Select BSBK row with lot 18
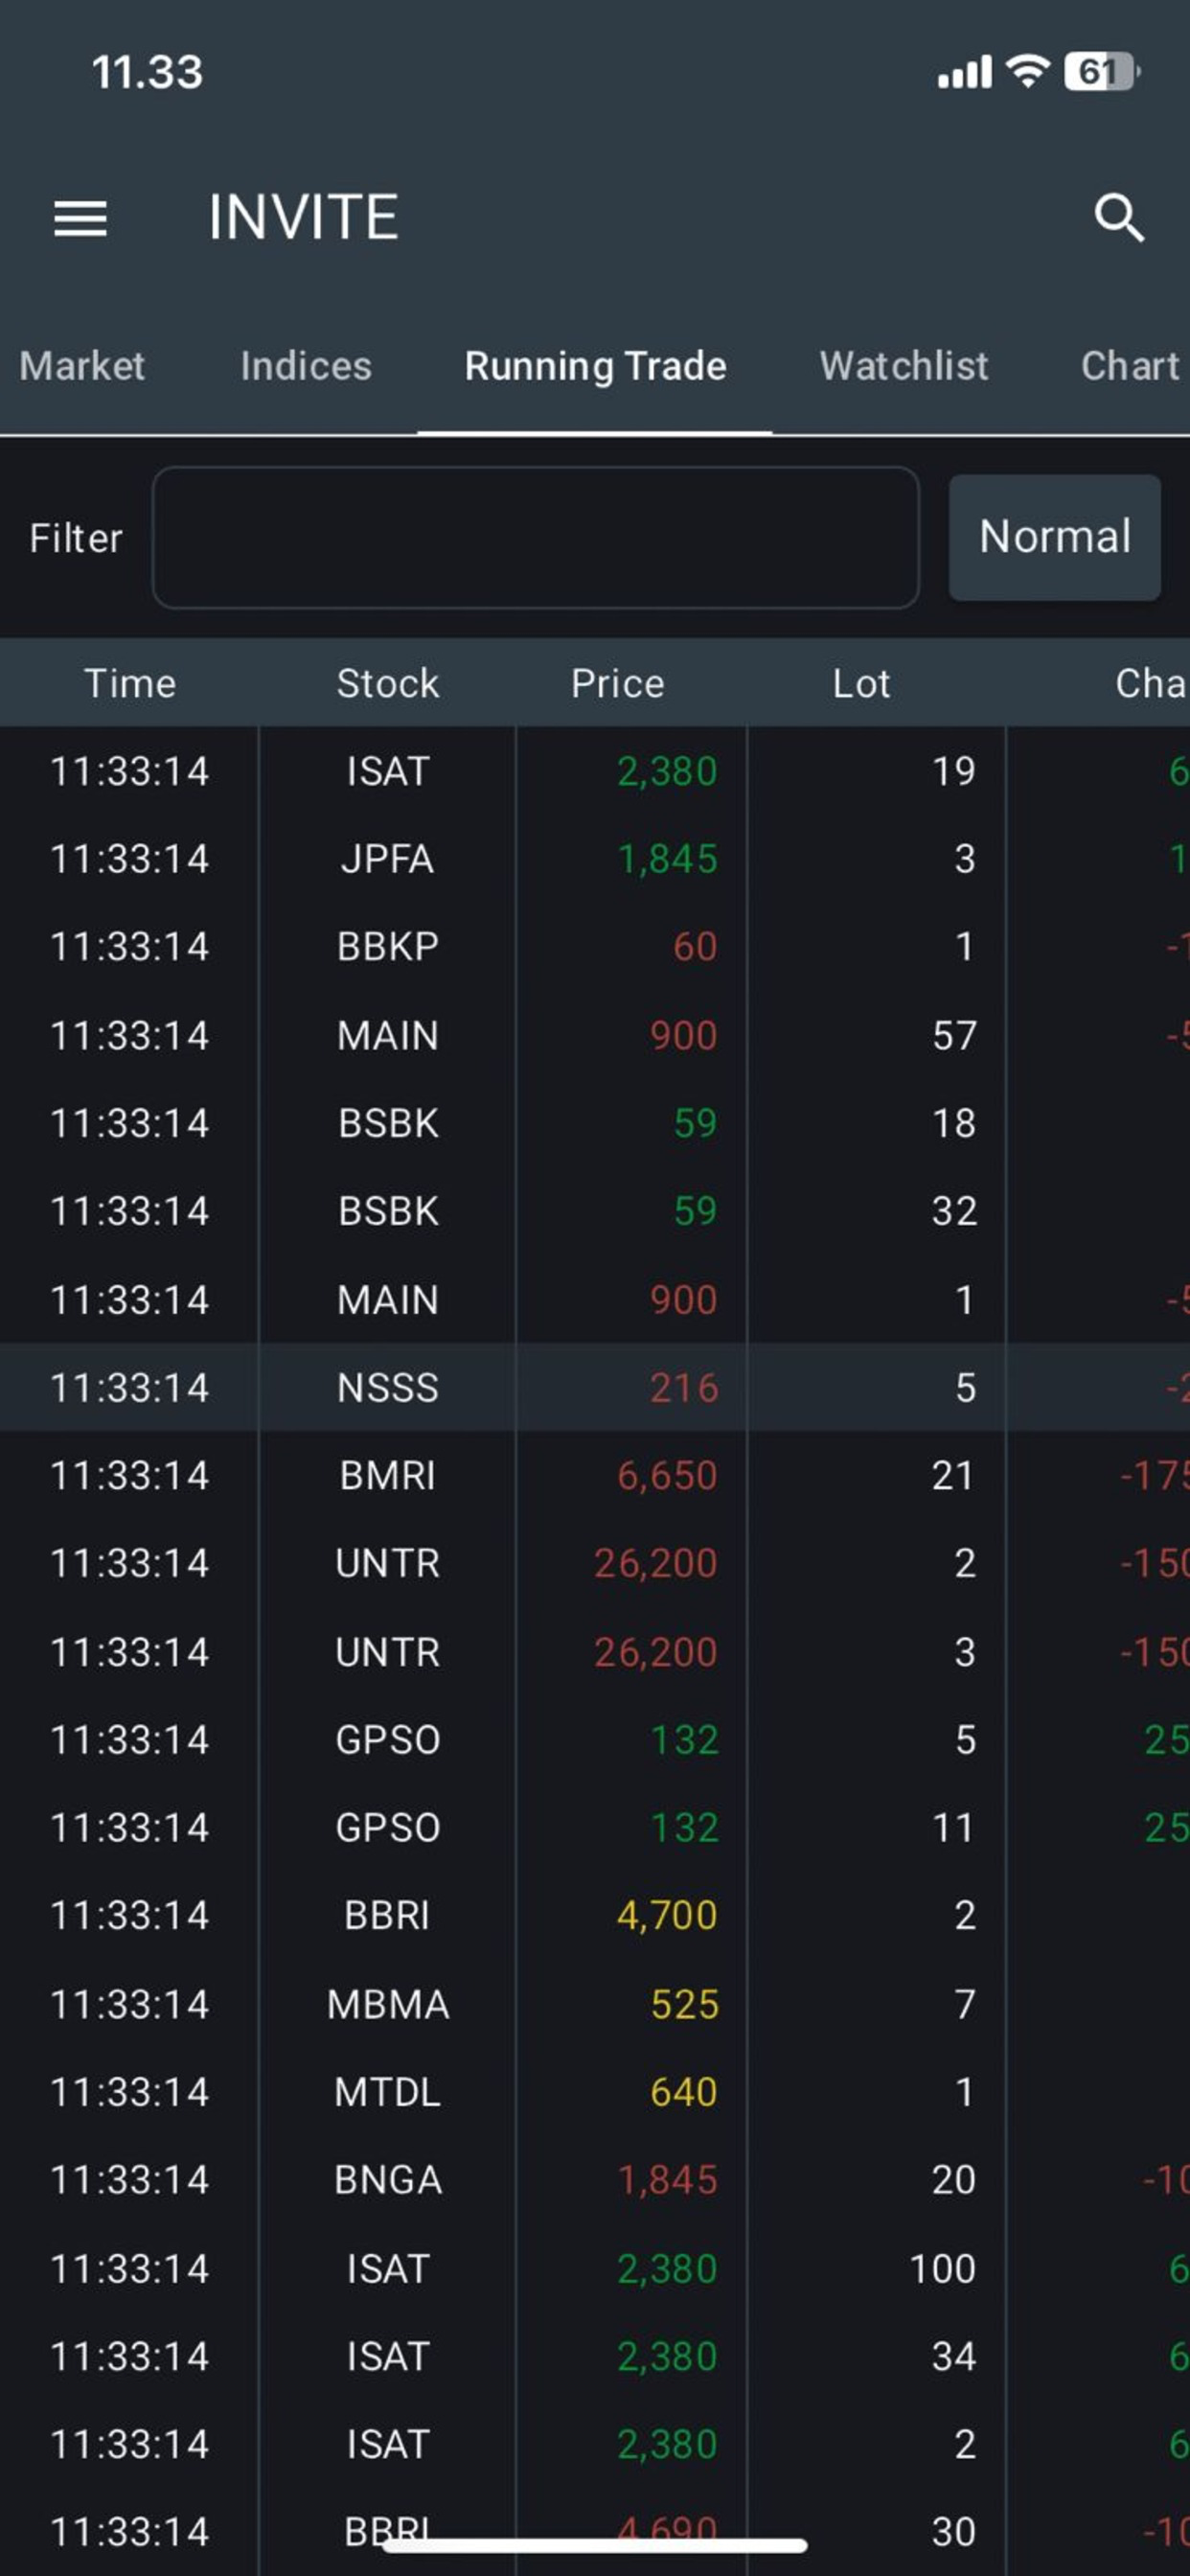 (595, 1123)
